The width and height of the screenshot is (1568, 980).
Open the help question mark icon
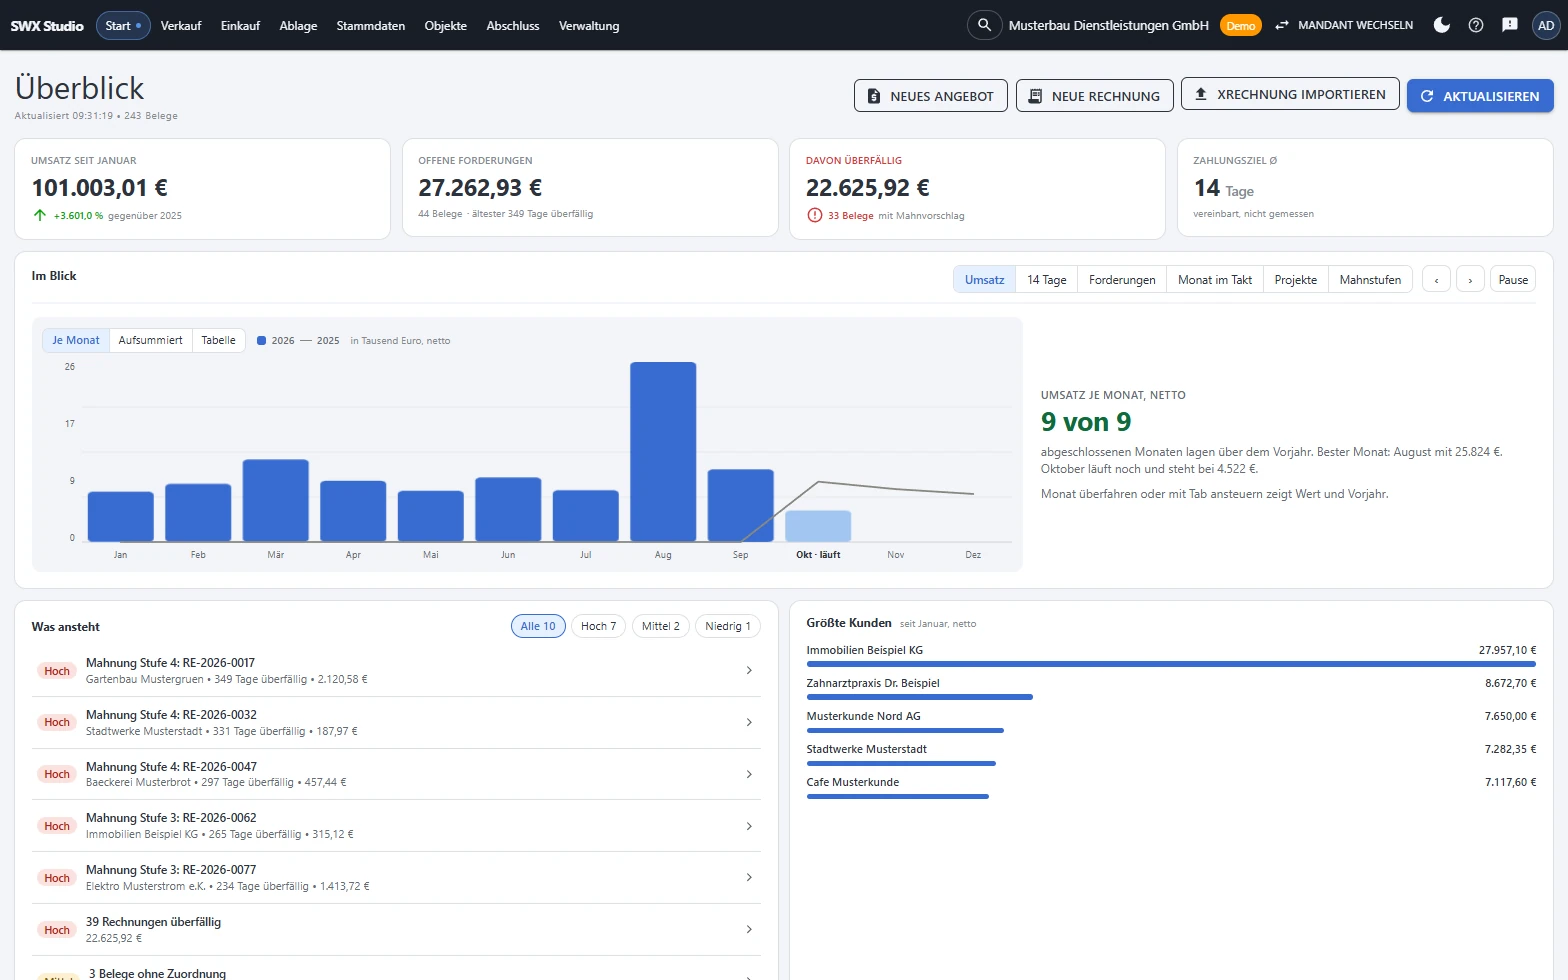point(1476,25)
